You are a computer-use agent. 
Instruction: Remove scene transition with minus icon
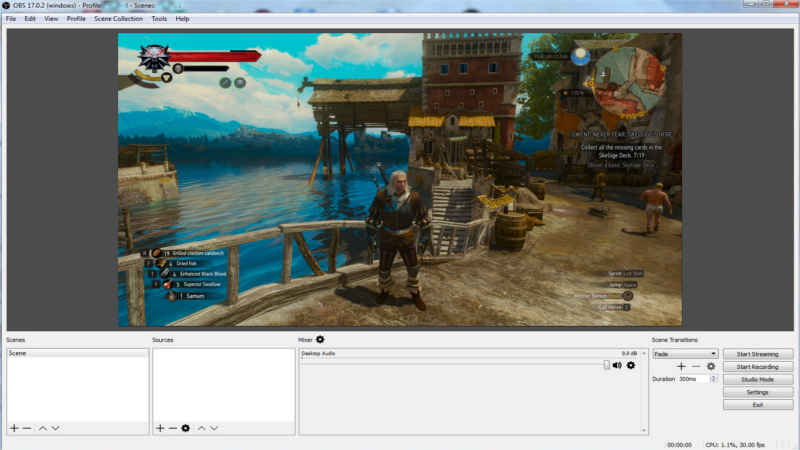point(696,366)
